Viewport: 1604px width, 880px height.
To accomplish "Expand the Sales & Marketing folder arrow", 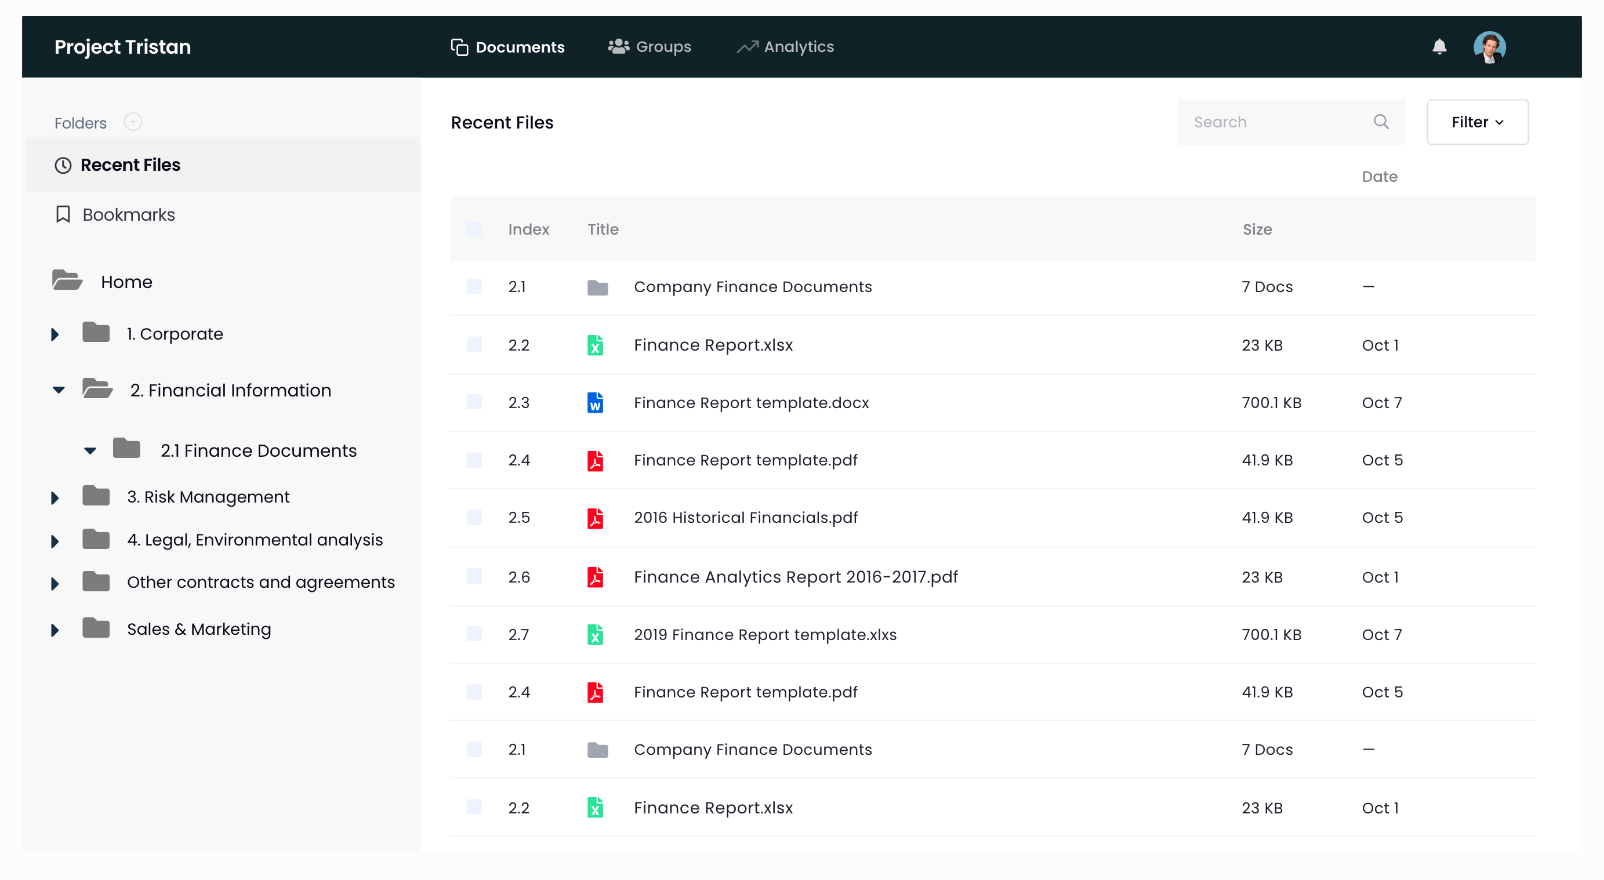I will (x=55, y=630).
